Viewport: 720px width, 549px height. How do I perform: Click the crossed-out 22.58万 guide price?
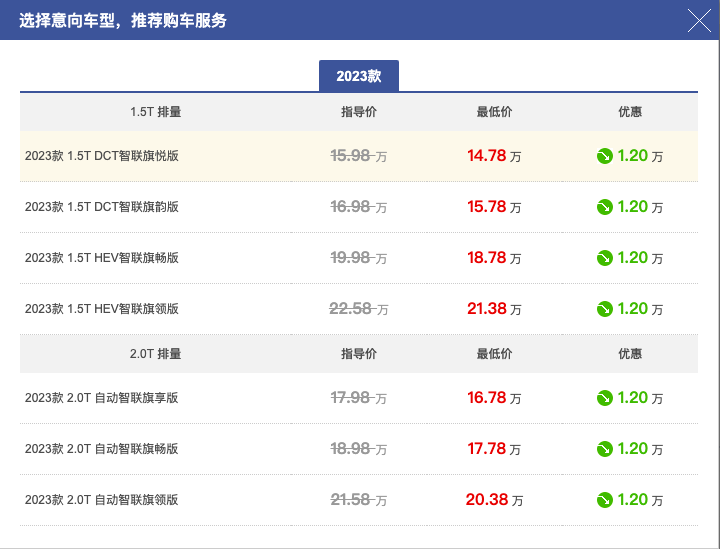(359, 309)
